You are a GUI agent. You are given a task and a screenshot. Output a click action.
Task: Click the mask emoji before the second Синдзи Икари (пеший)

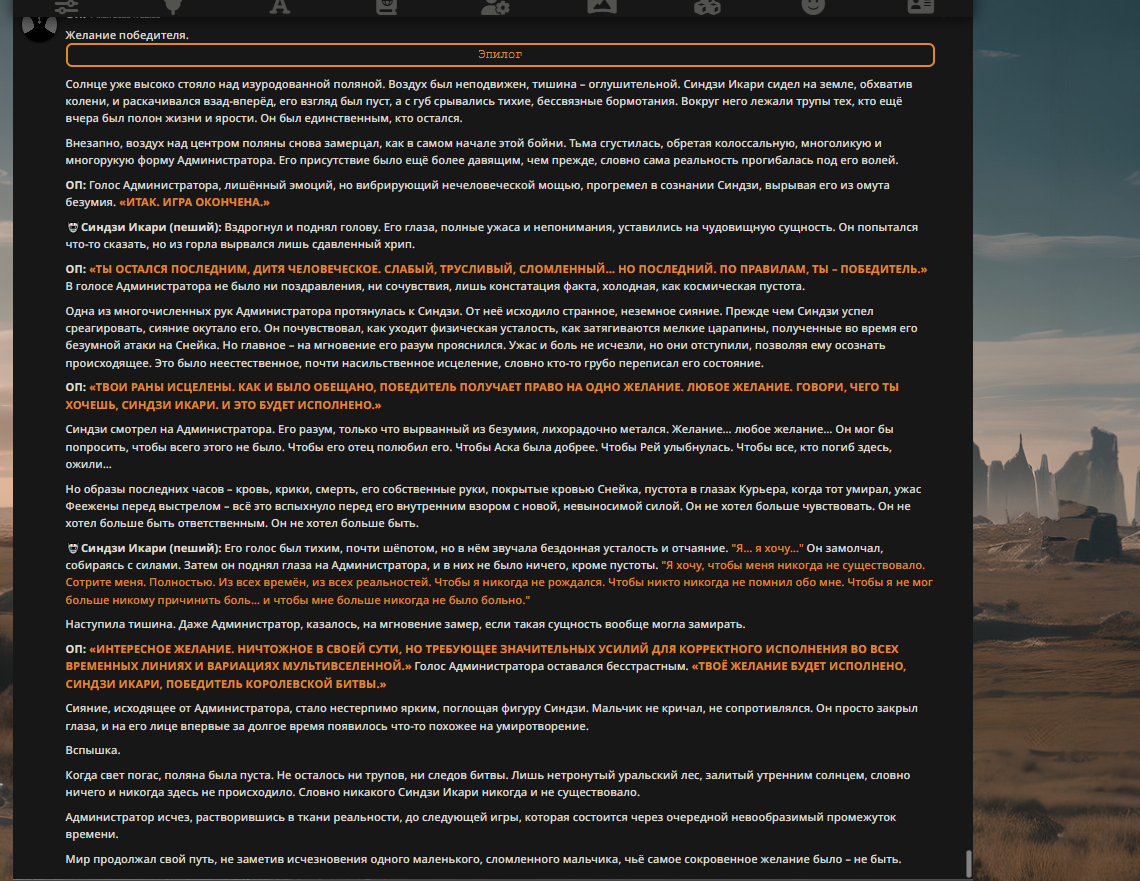pos(73,548)
